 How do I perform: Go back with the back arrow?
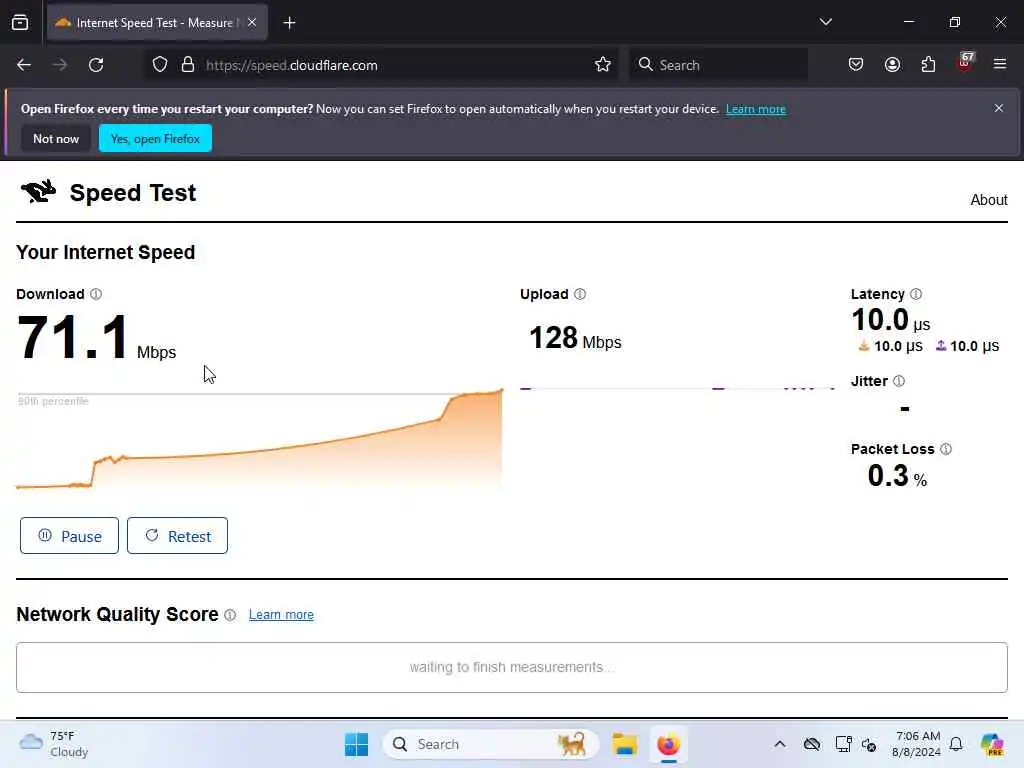tap(24, 65)
